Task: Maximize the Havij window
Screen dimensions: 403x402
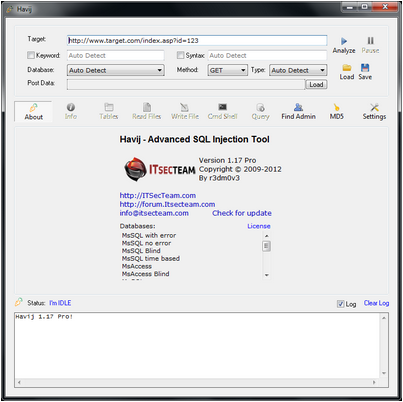Action: click(x=365, y=7)
